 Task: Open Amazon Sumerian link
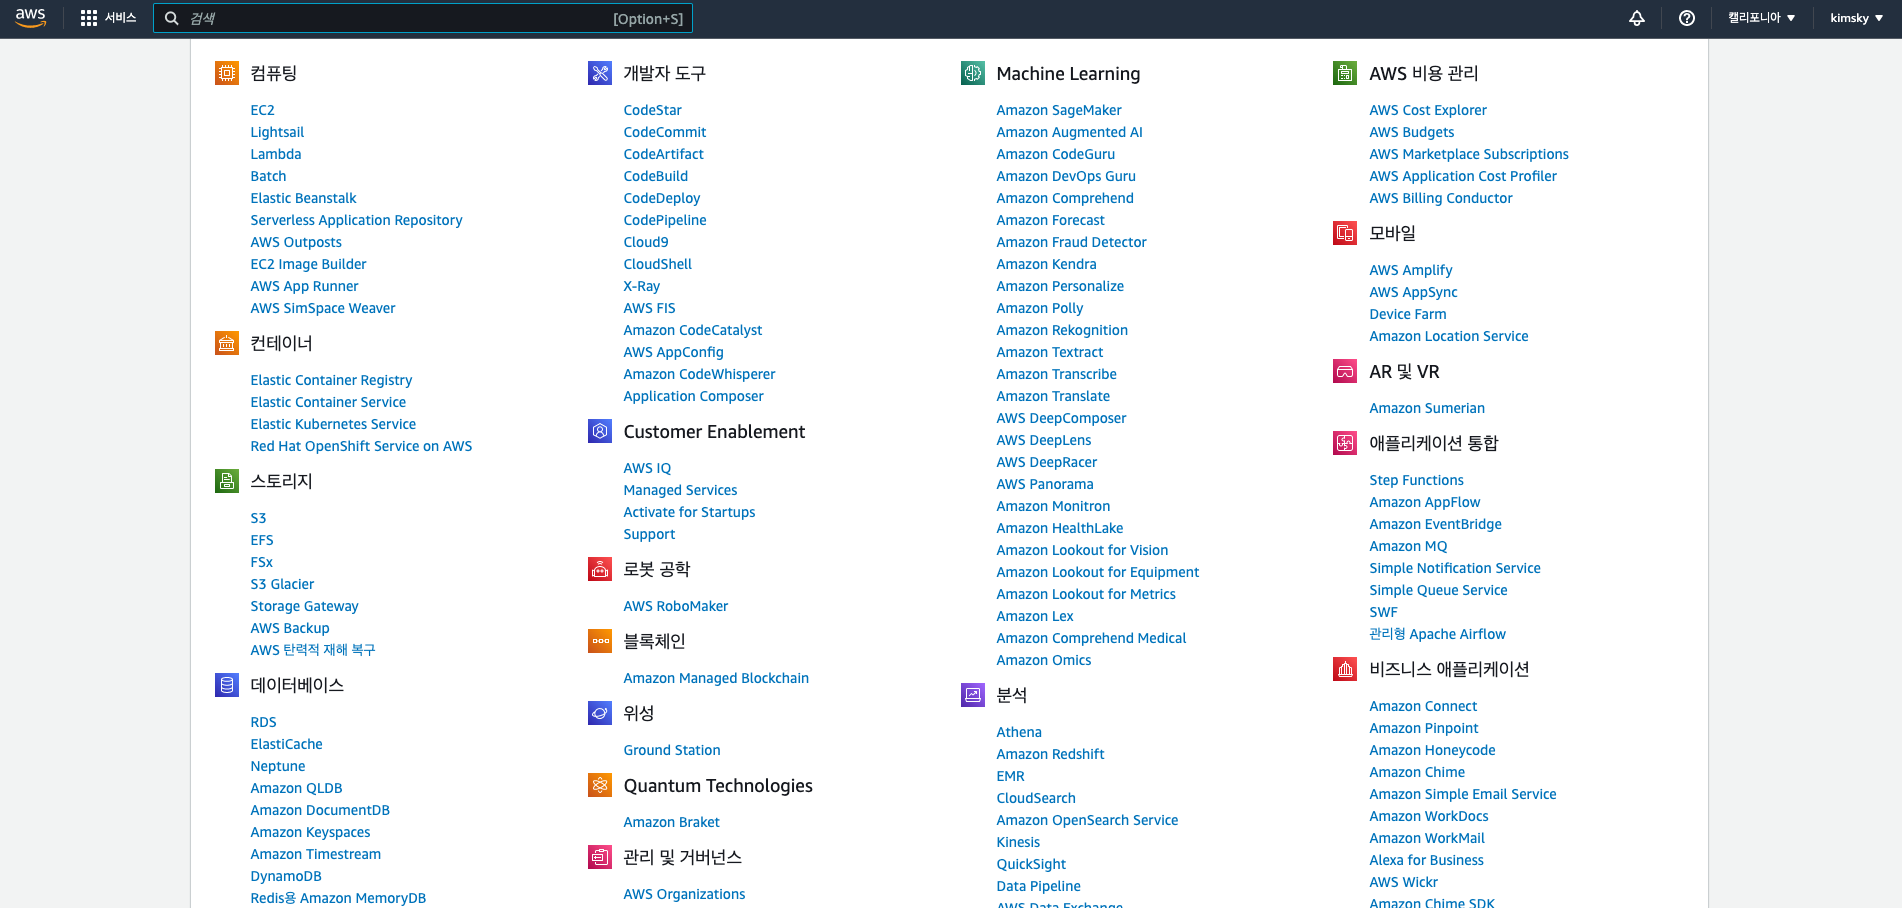[1427, 408]
